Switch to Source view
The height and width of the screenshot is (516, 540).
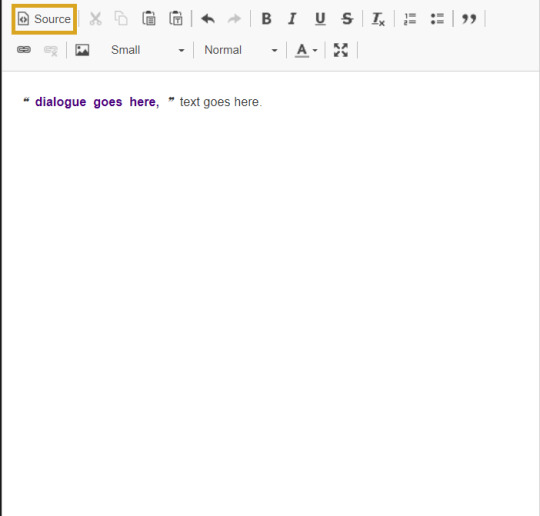click(x=44, y=19)
